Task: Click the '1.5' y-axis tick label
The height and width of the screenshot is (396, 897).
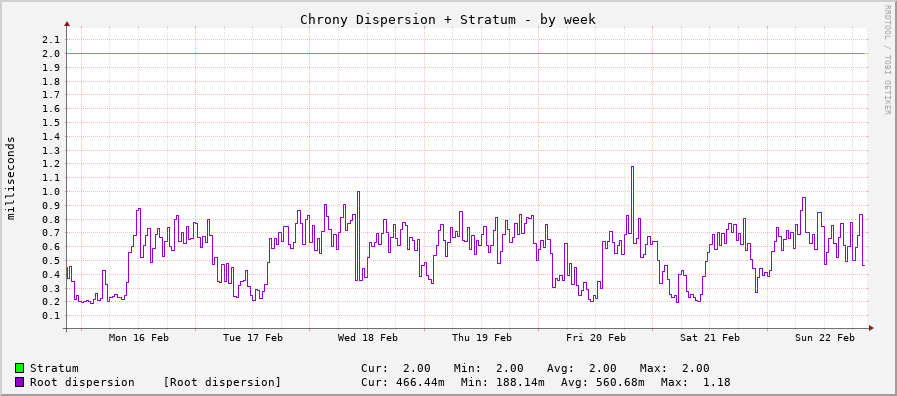Action: 51,122
